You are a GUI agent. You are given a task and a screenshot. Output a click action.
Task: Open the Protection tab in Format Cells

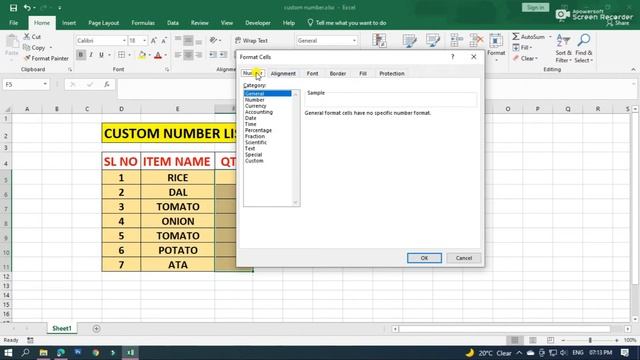[392, 73]
